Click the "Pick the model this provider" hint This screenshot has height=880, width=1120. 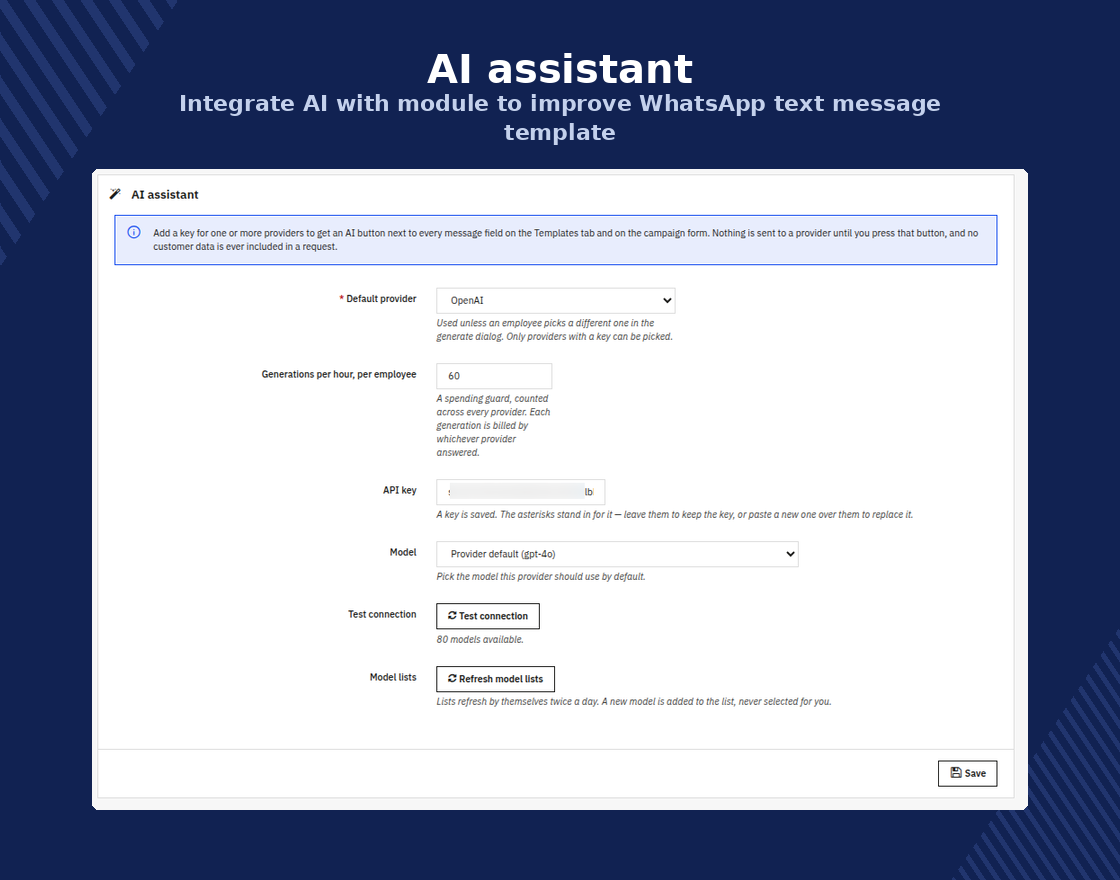click(x=541, y=577)
